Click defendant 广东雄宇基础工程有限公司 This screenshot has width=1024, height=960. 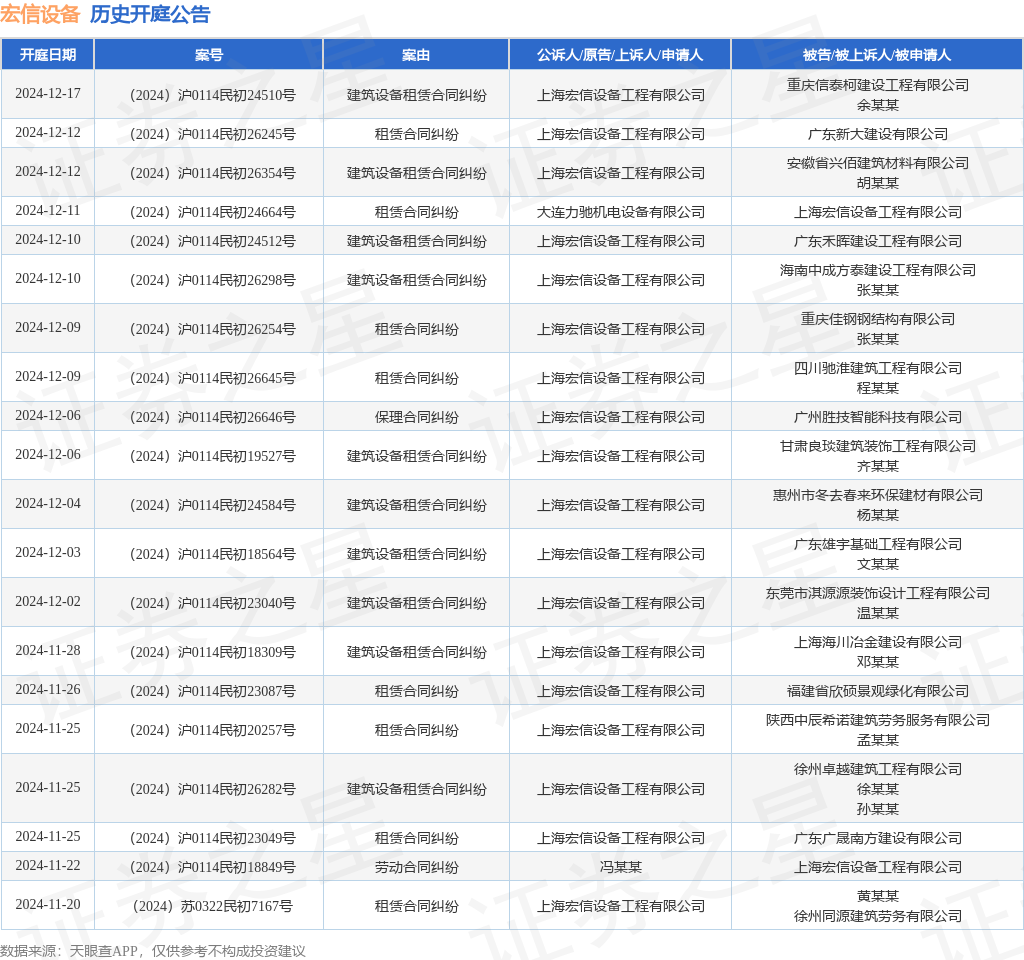point(878,544)
